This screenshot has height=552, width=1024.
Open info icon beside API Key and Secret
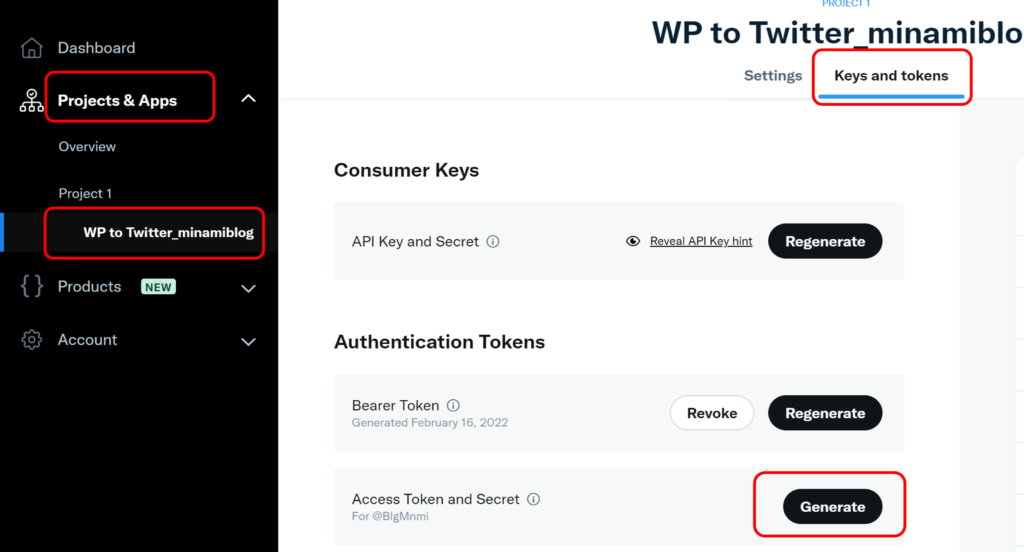(493, 242)
